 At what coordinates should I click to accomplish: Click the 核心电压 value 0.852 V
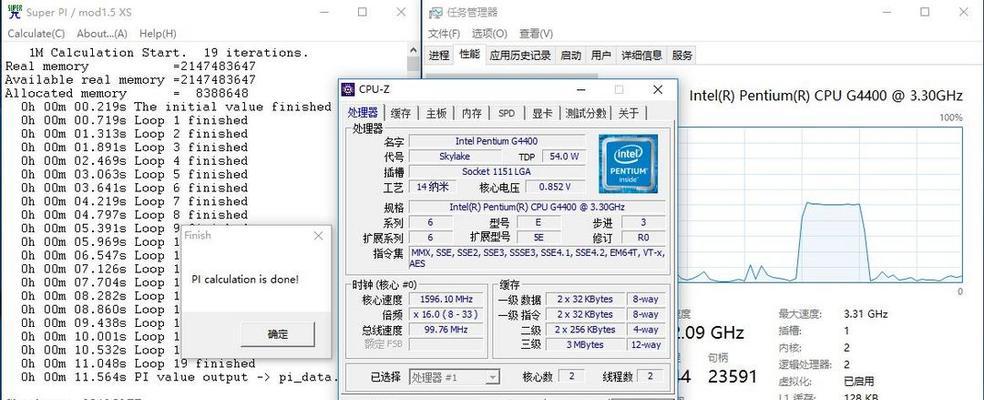click(555, 186)
